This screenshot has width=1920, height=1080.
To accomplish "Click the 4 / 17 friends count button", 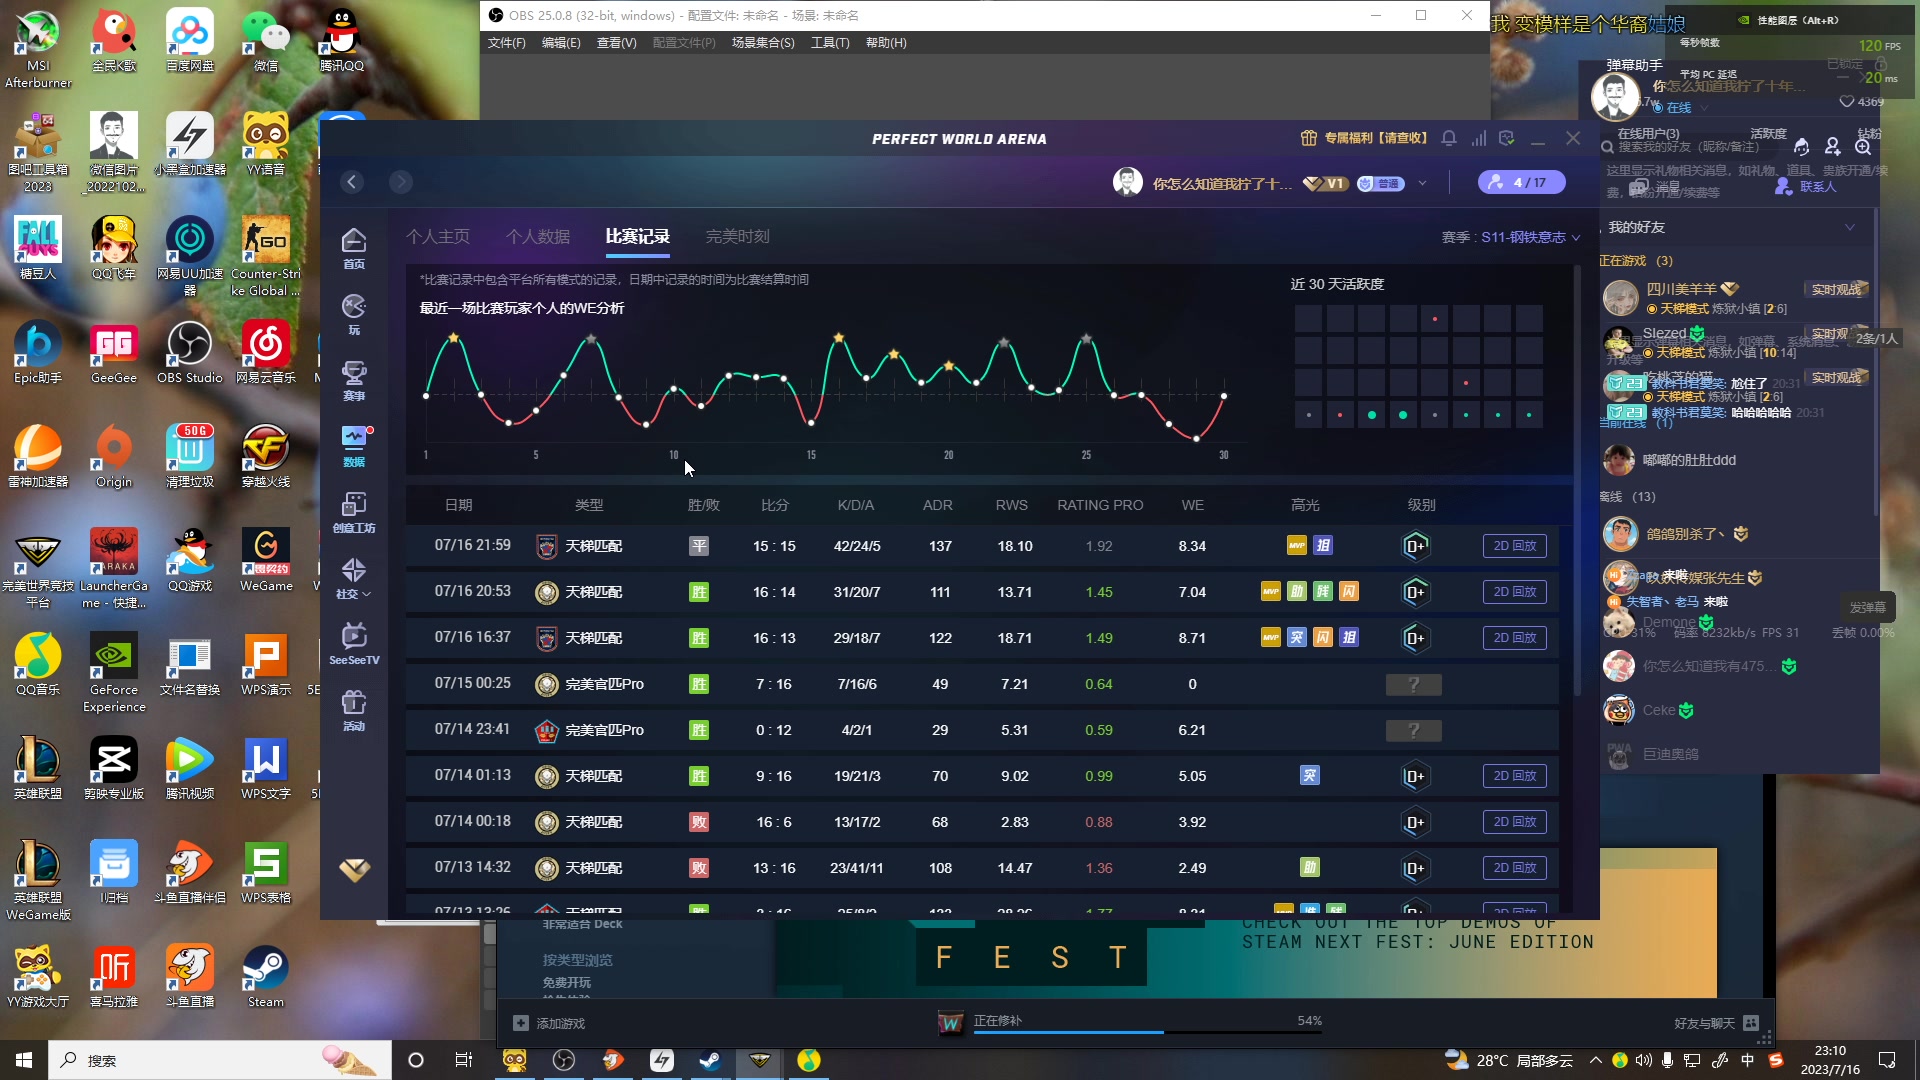I will 1522,182.
